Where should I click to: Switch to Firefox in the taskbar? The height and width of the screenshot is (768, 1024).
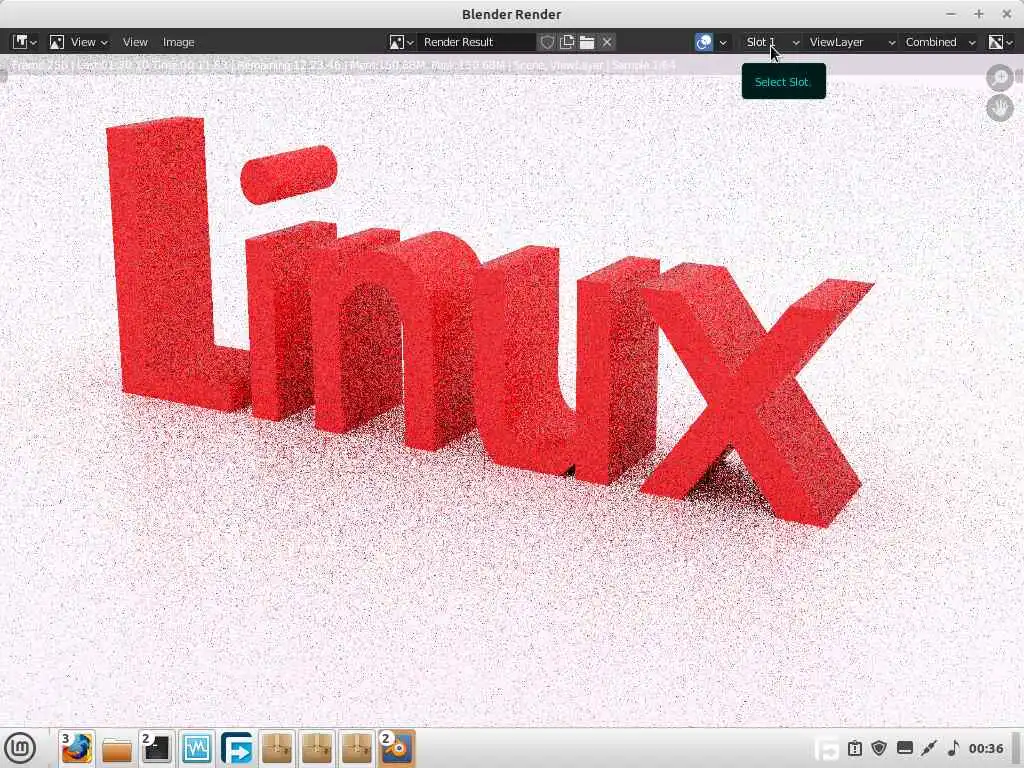point(76,748)
